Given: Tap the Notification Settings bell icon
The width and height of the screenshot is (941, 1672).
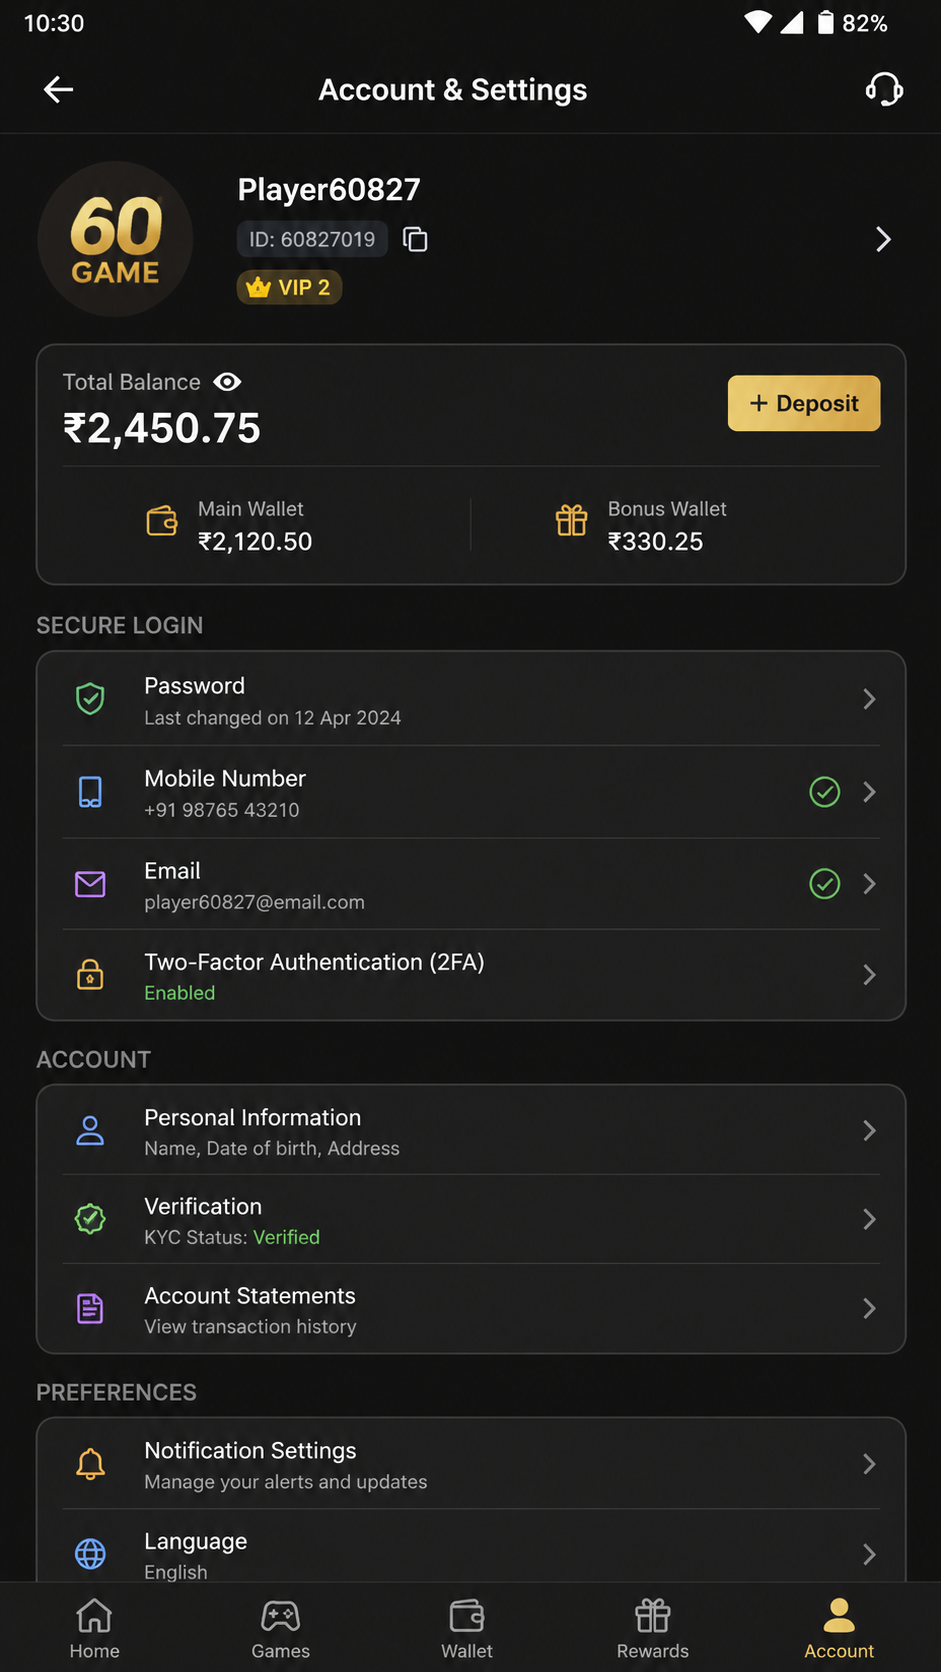Looking at the screenshot, I should (90, 1464).
